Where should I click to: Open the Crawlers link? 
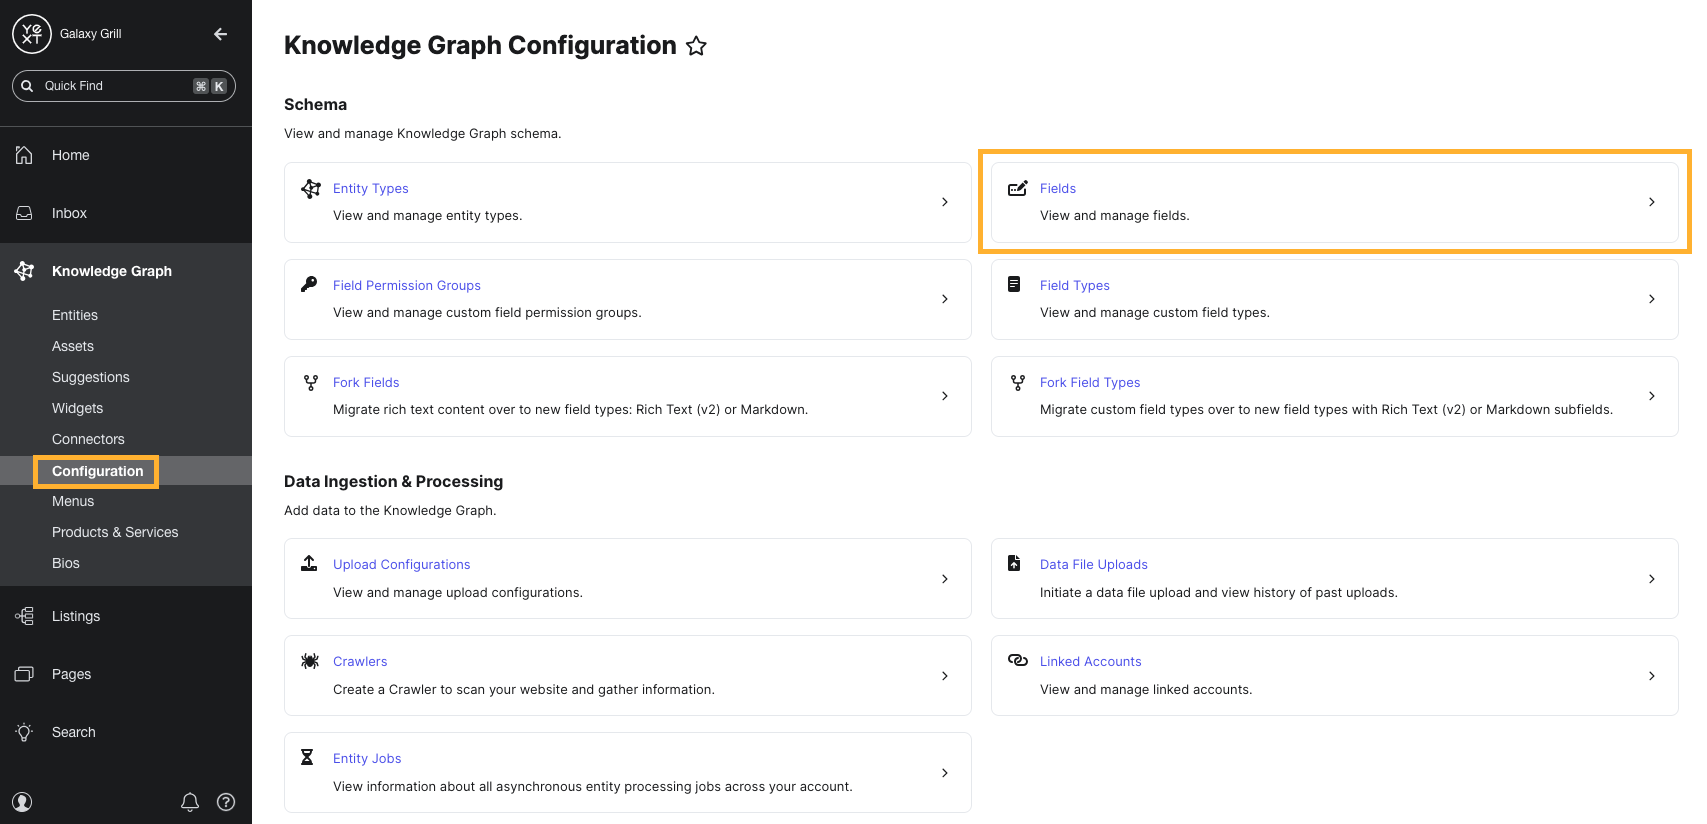360,661
